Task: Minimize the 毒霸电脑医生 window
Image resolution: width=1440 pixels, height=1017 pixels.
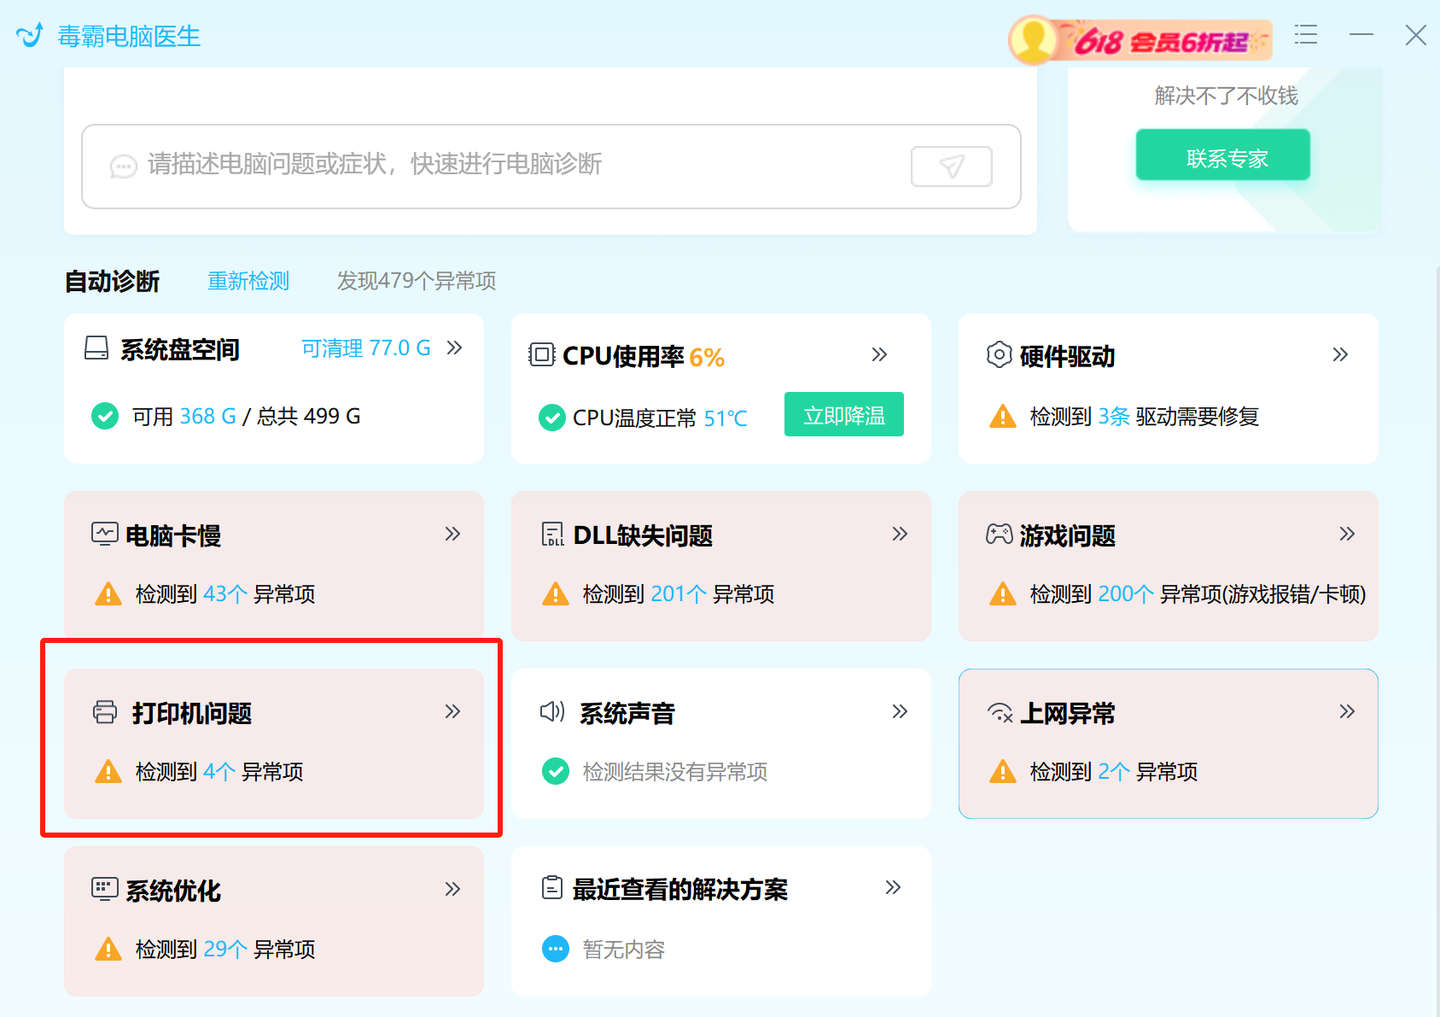Action: (1361, 35)
